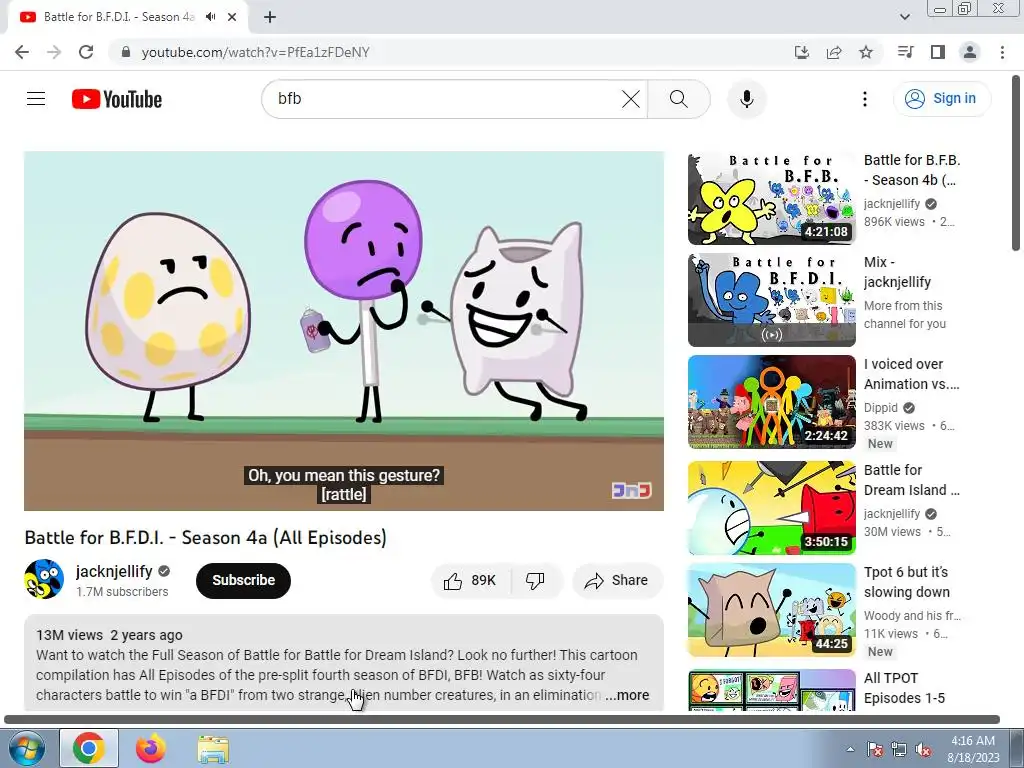The height and width of the screenshot is (768, 1024).
Task: Open Mix - jacknjellify playlist thumbnail
Action: coord(771,300)
